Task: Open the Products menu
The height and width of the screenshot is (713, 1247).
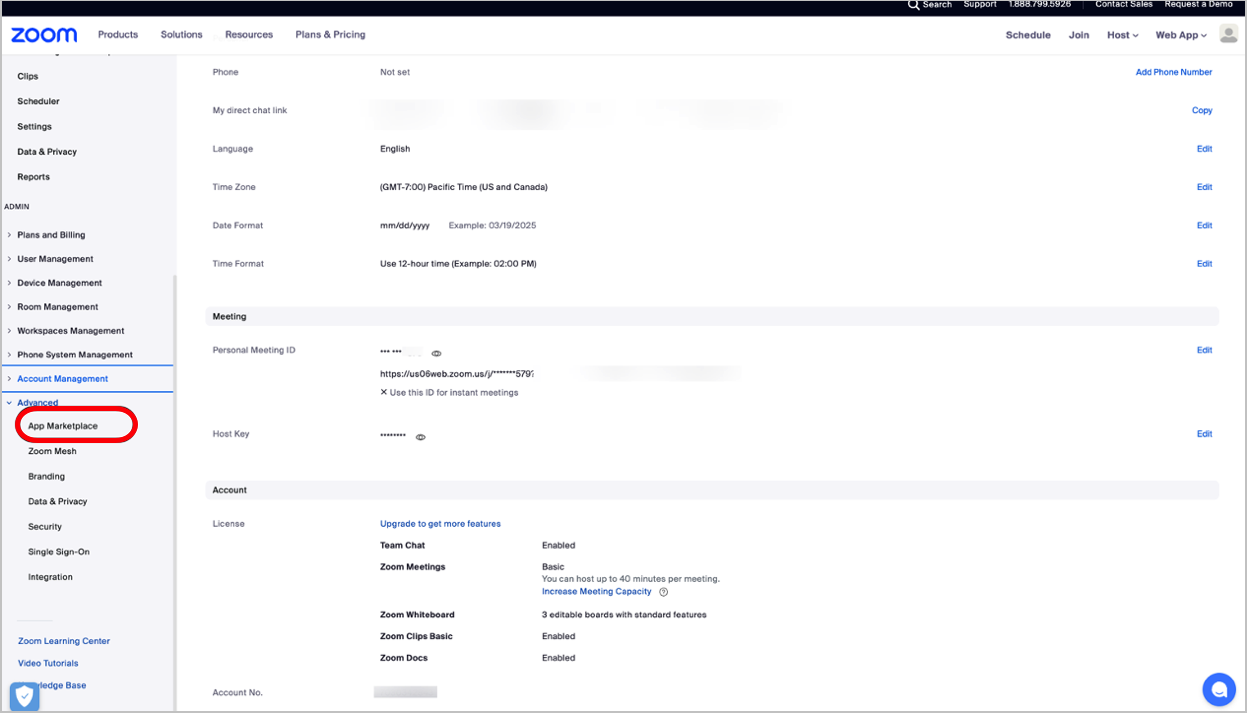Action: tap(118, 35)
